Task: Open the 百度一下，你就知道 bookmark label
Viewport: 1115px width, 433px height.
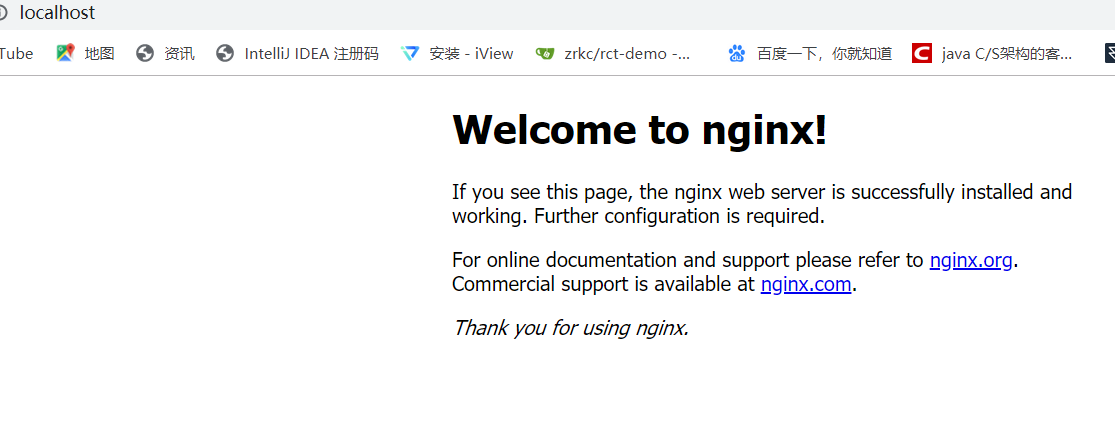Action: click(x=824, y=53)
